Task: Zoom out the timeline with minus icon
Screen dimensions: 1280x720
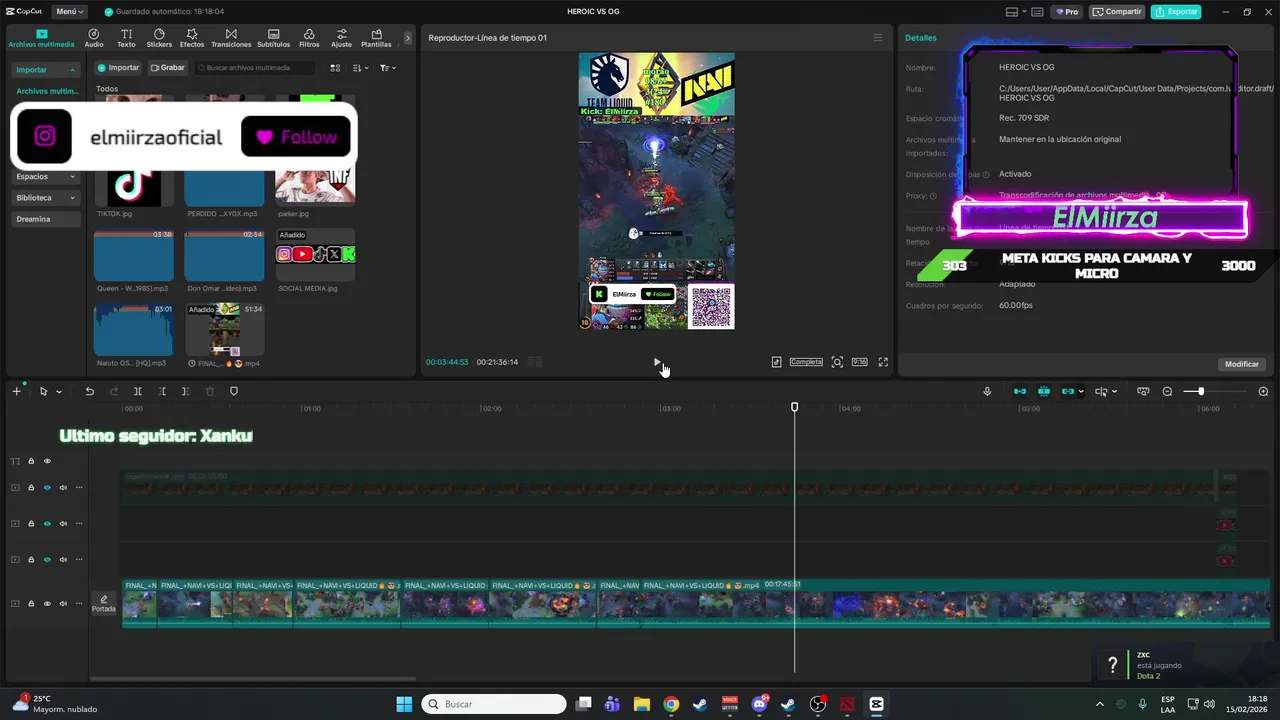Action: (x=1167, y=391)
